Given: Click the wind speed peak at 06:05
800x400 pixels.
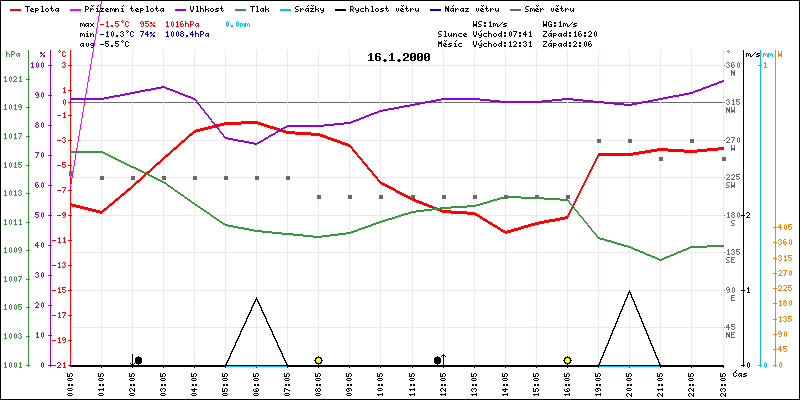Looking at the screenshot, I should 256,298.
